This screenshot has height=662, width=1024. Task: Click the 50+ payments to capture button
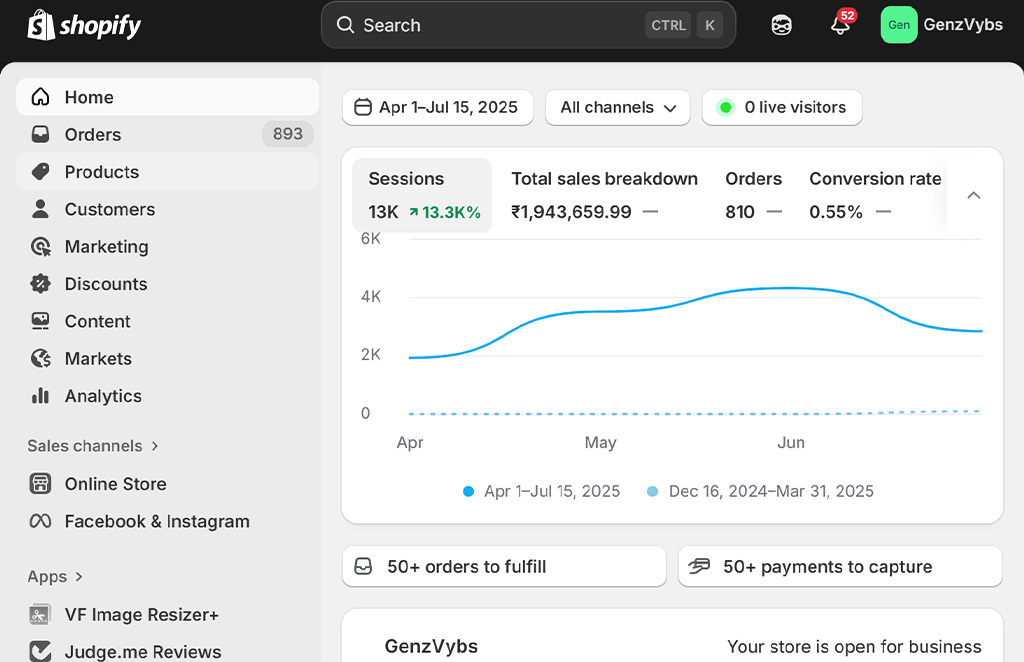tap(840, 566)
